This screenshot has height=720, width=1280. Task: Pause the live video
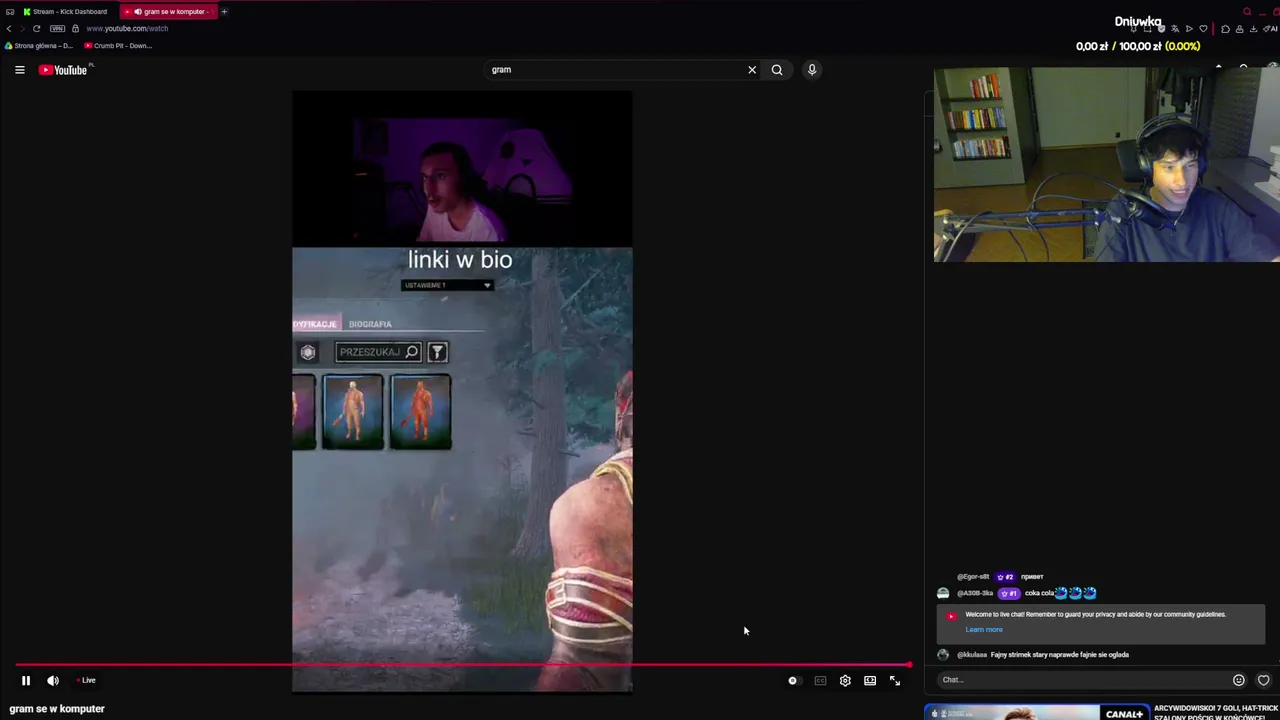click(x=26, y=681)
